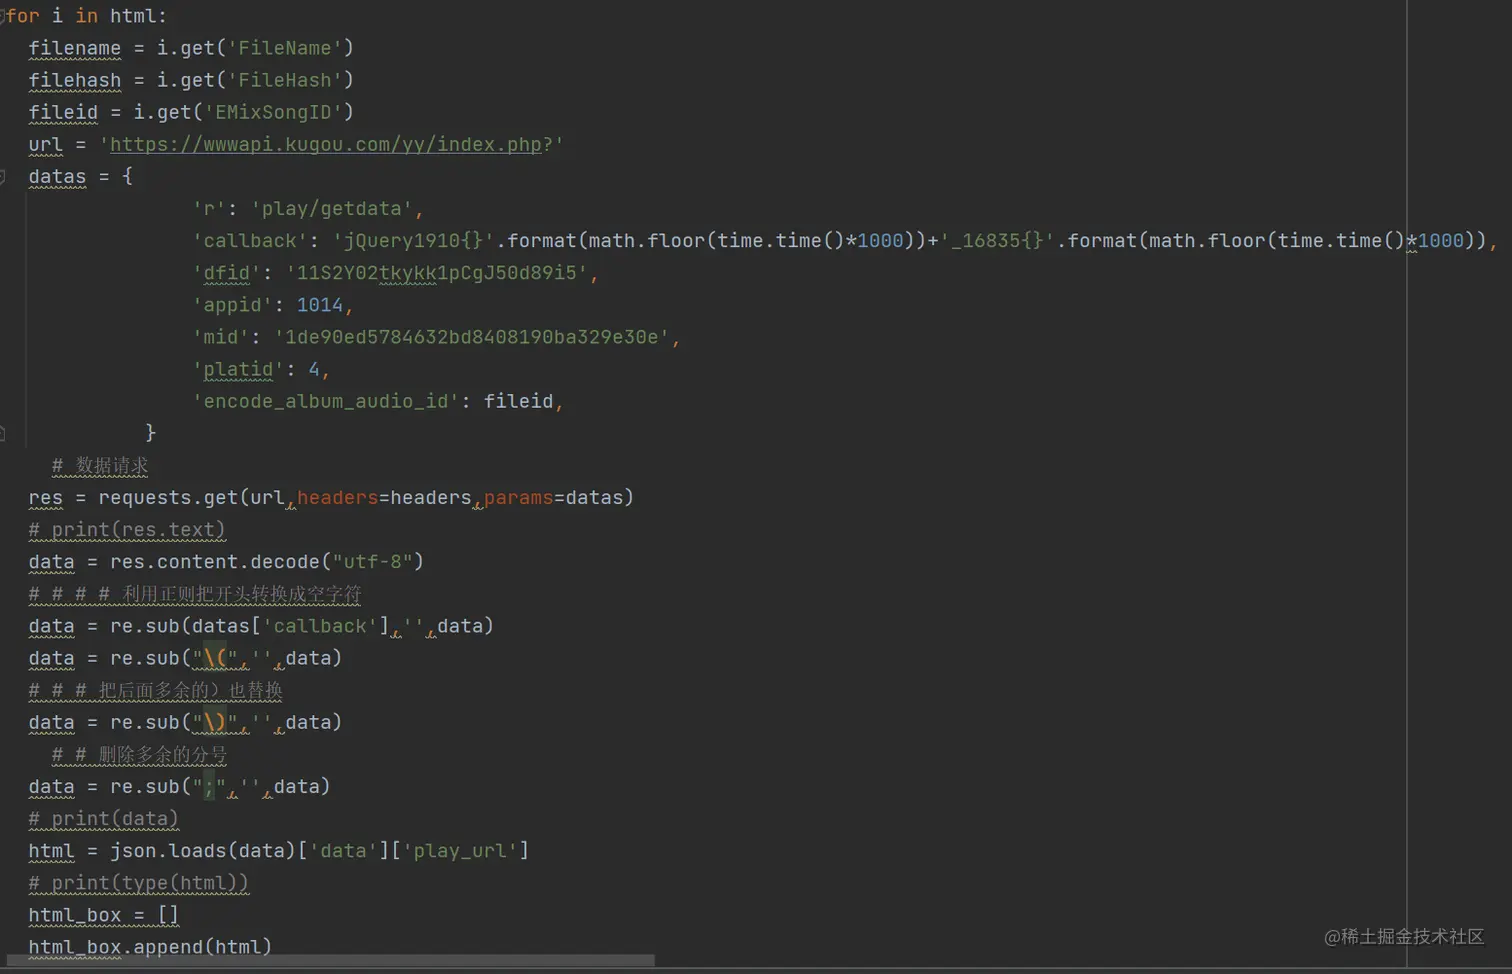The image size is (1512, 974).
Task: Click the '# print(type(html))' comment line
Action: (x=138, y=883)
